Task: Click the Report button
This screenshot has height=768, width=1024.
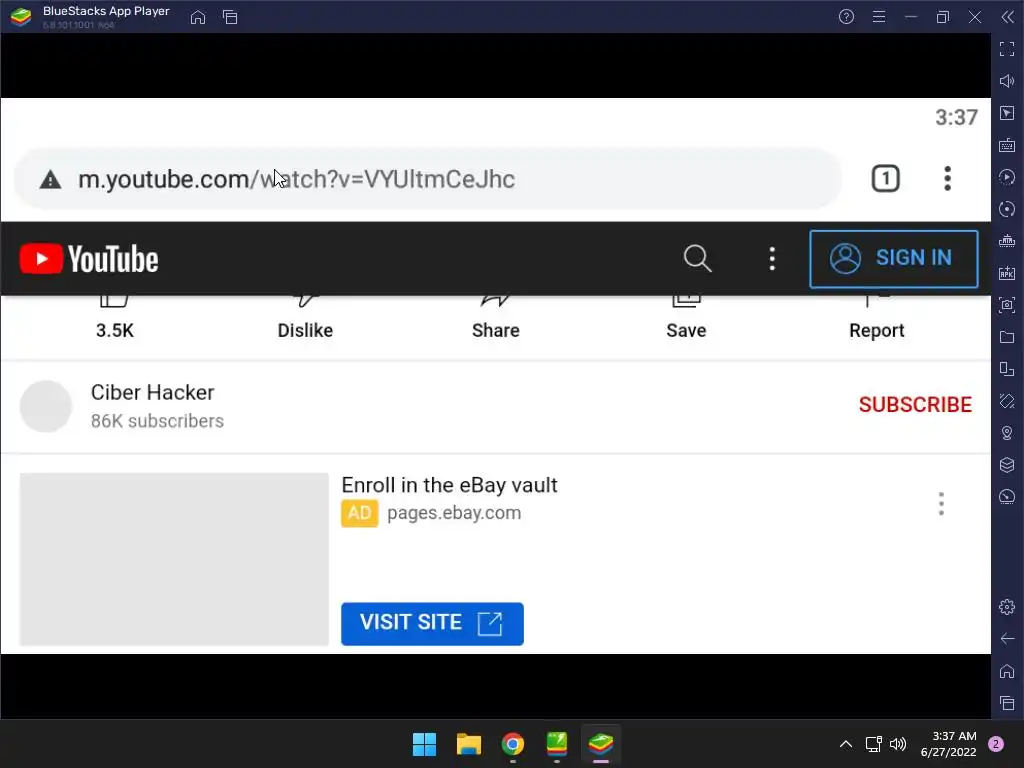Action: [876, 318]
